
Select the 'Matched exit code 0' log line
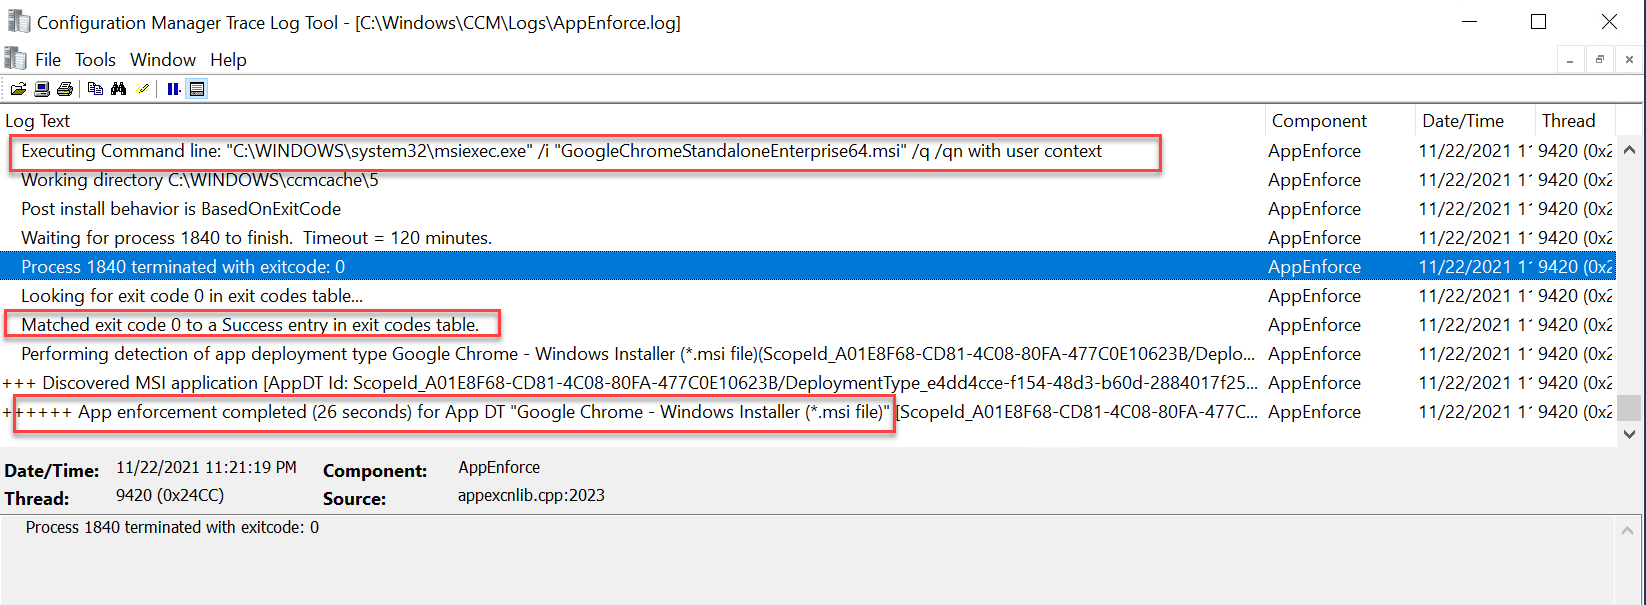click(x=250, y=325)
